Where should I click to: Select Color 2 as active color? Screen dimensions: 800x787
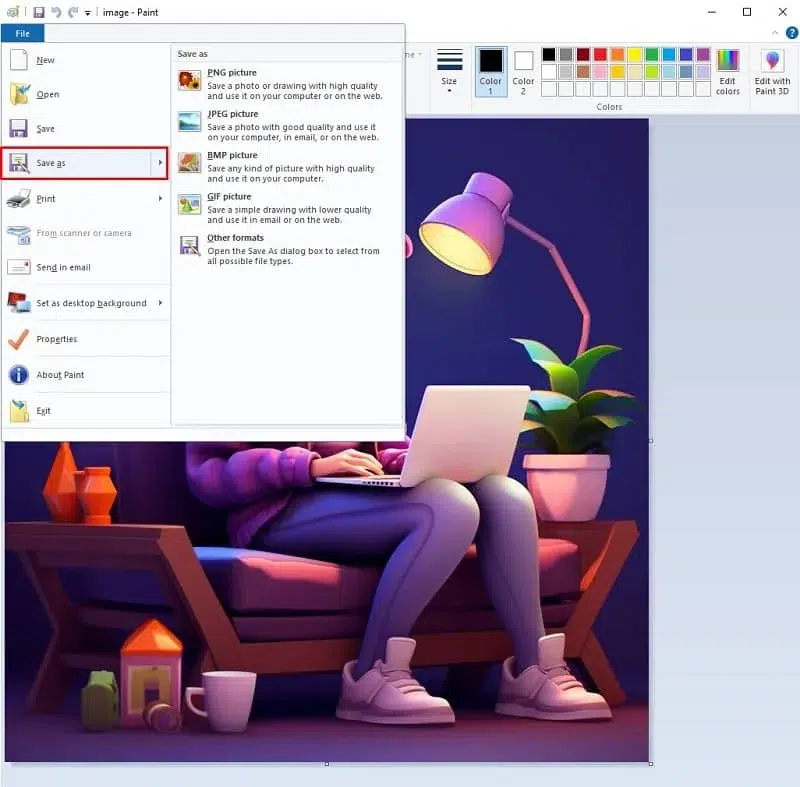523,72
